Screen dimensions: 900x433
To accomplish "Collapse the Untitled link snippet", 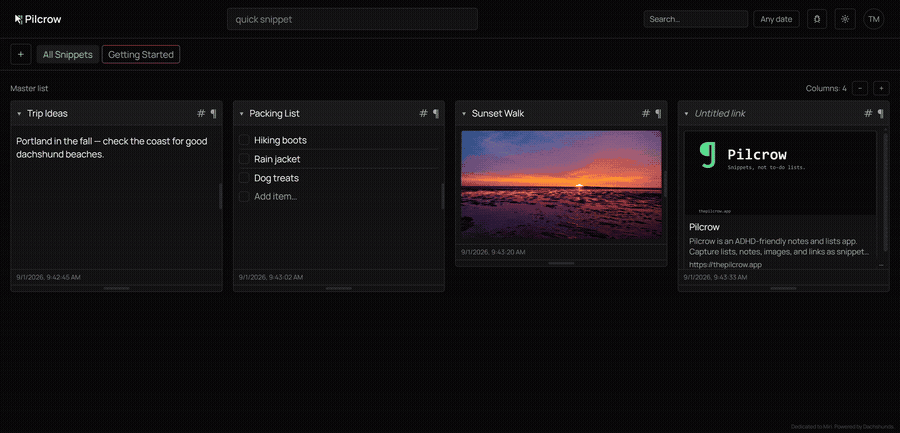I will [686, 114].
